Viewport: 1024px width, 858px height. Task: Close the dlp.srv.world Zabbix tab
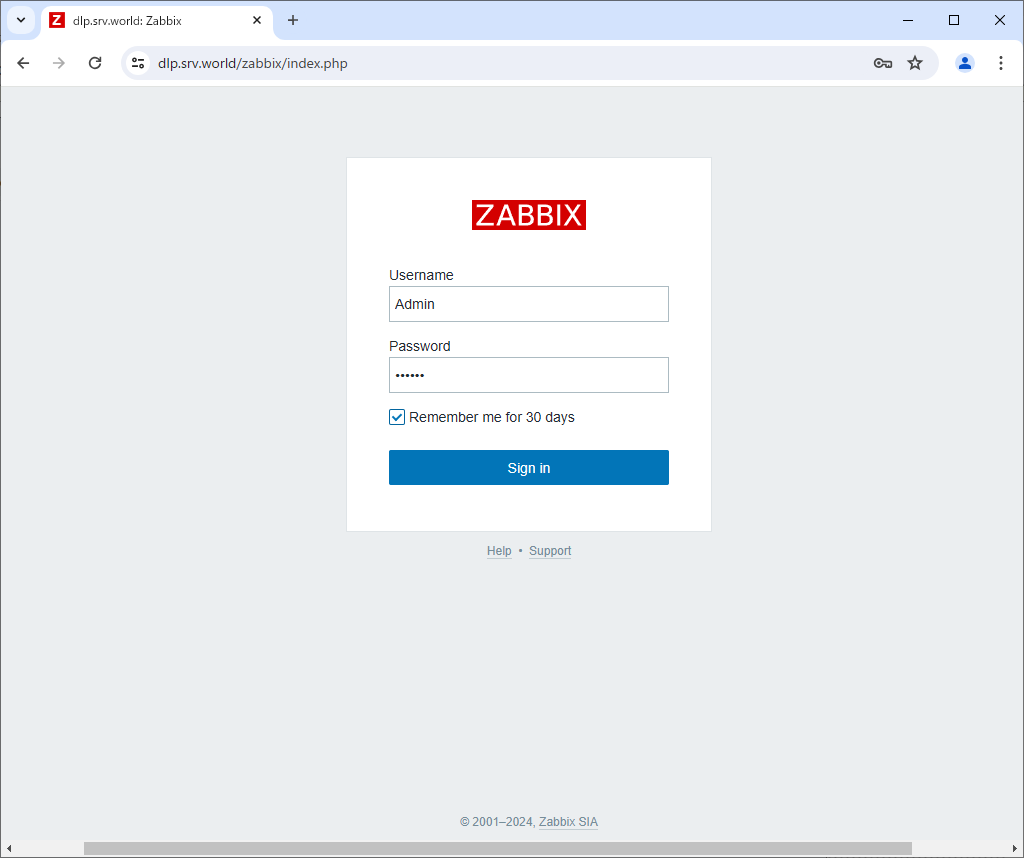point(257,20)
